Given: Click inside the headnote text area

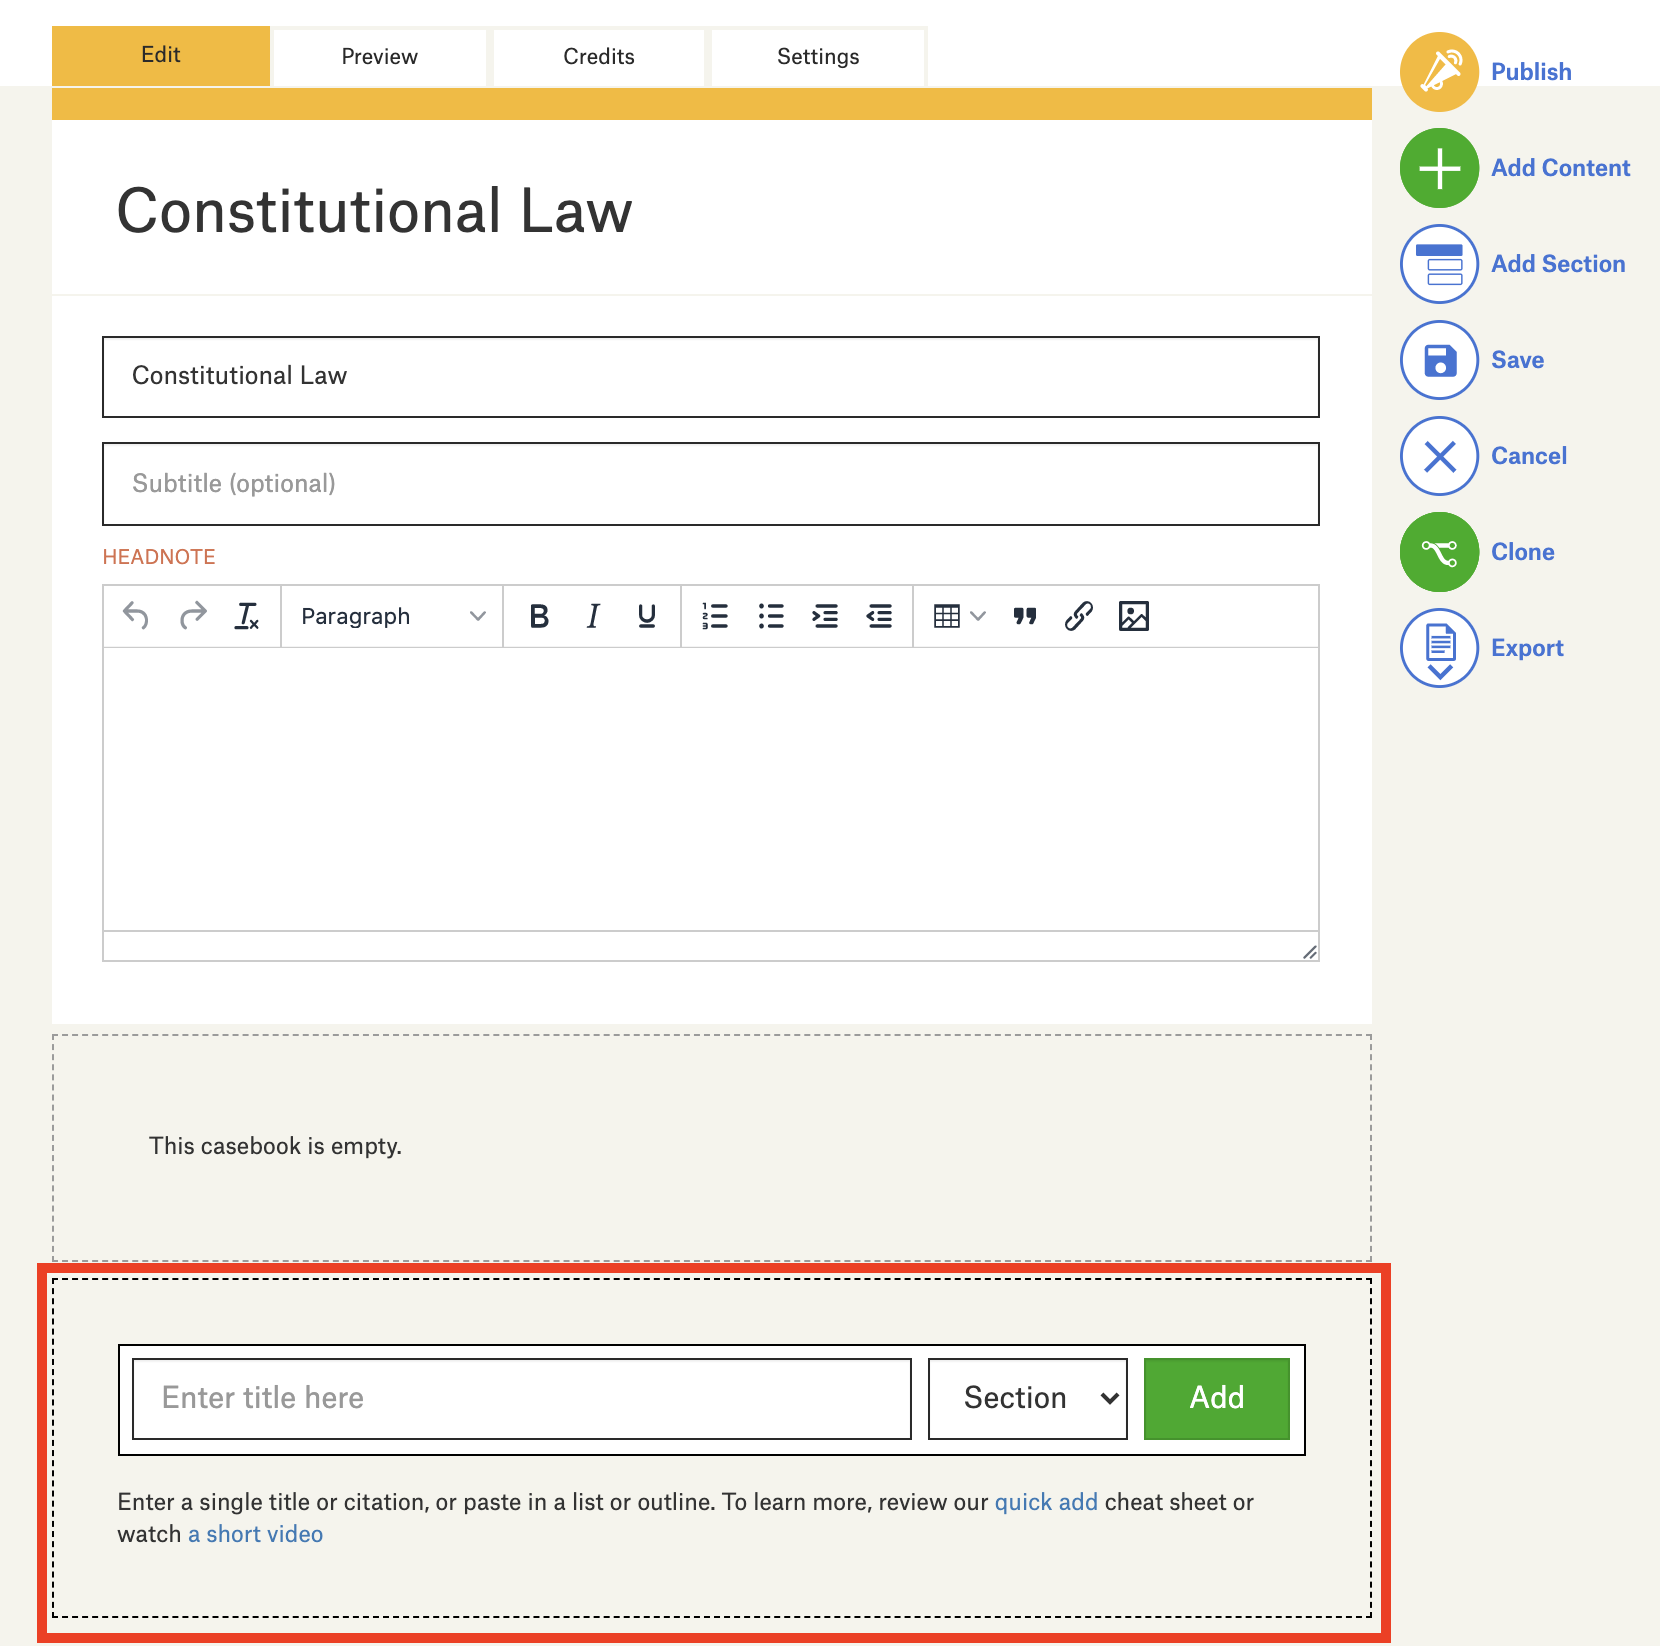Looking at the screenshot, I should (x=711, y=789).
